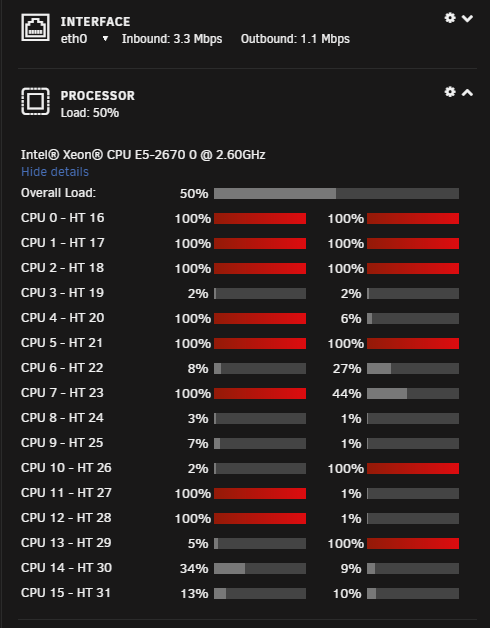Click the INTERFACE section heading

coord(95,22)
